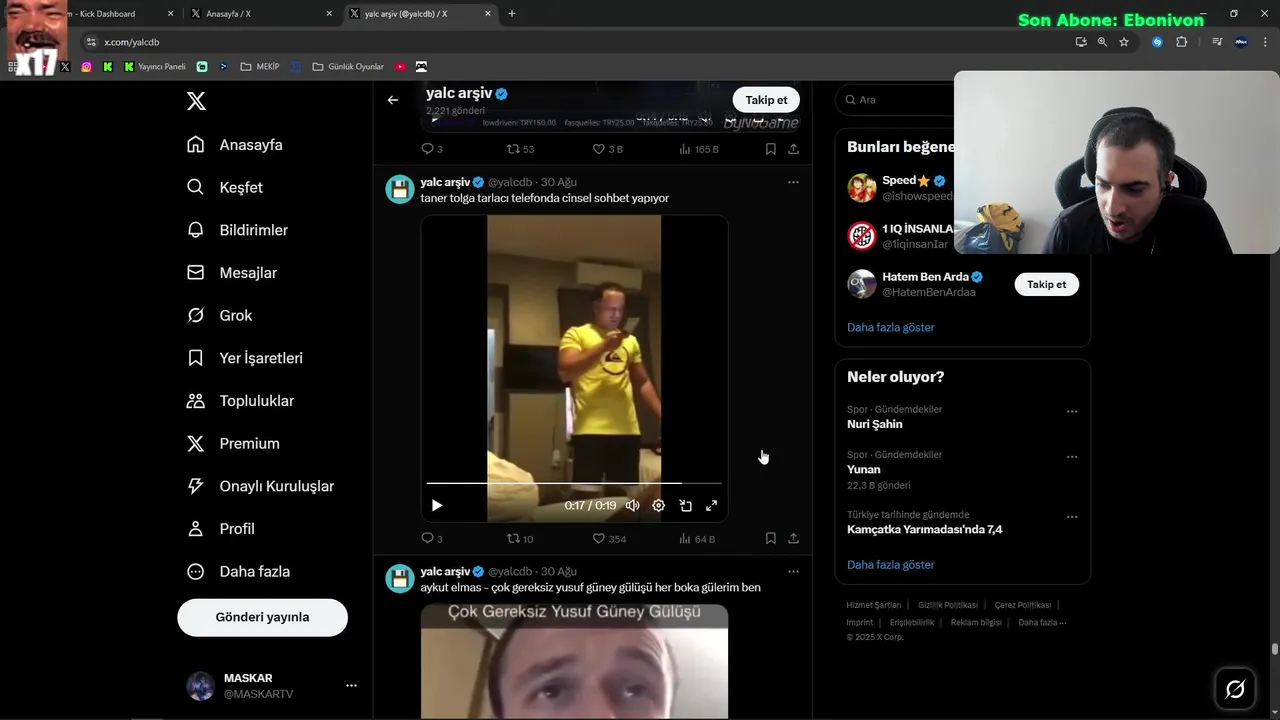The height and width of the screenshot is (720, 1280).
Task: Open MASKAR account options menu
Action: 351,686
